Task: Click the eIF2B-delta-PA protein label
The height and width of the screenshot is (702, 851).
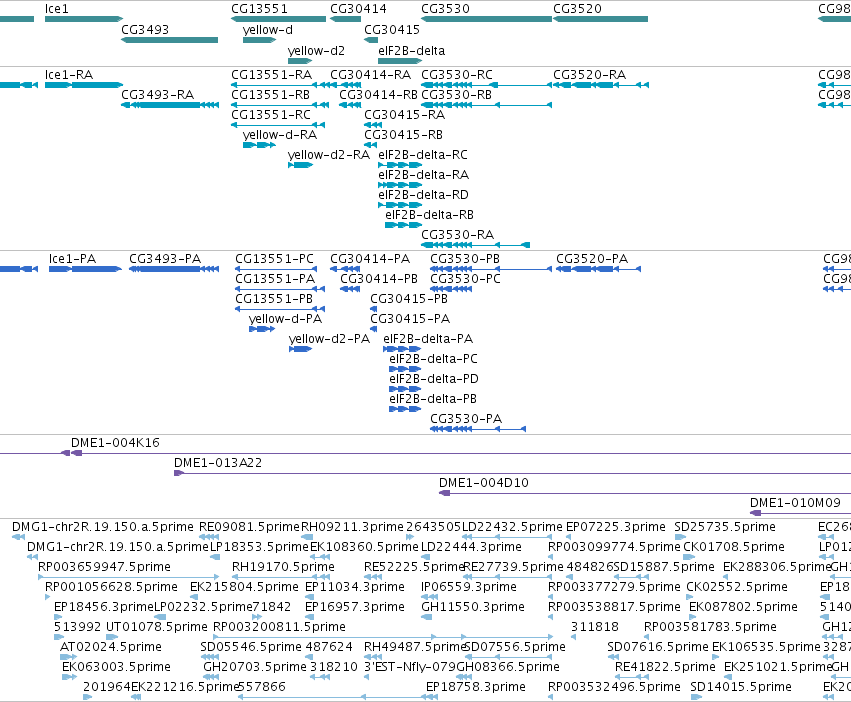Action: click(x=428, y=339)
